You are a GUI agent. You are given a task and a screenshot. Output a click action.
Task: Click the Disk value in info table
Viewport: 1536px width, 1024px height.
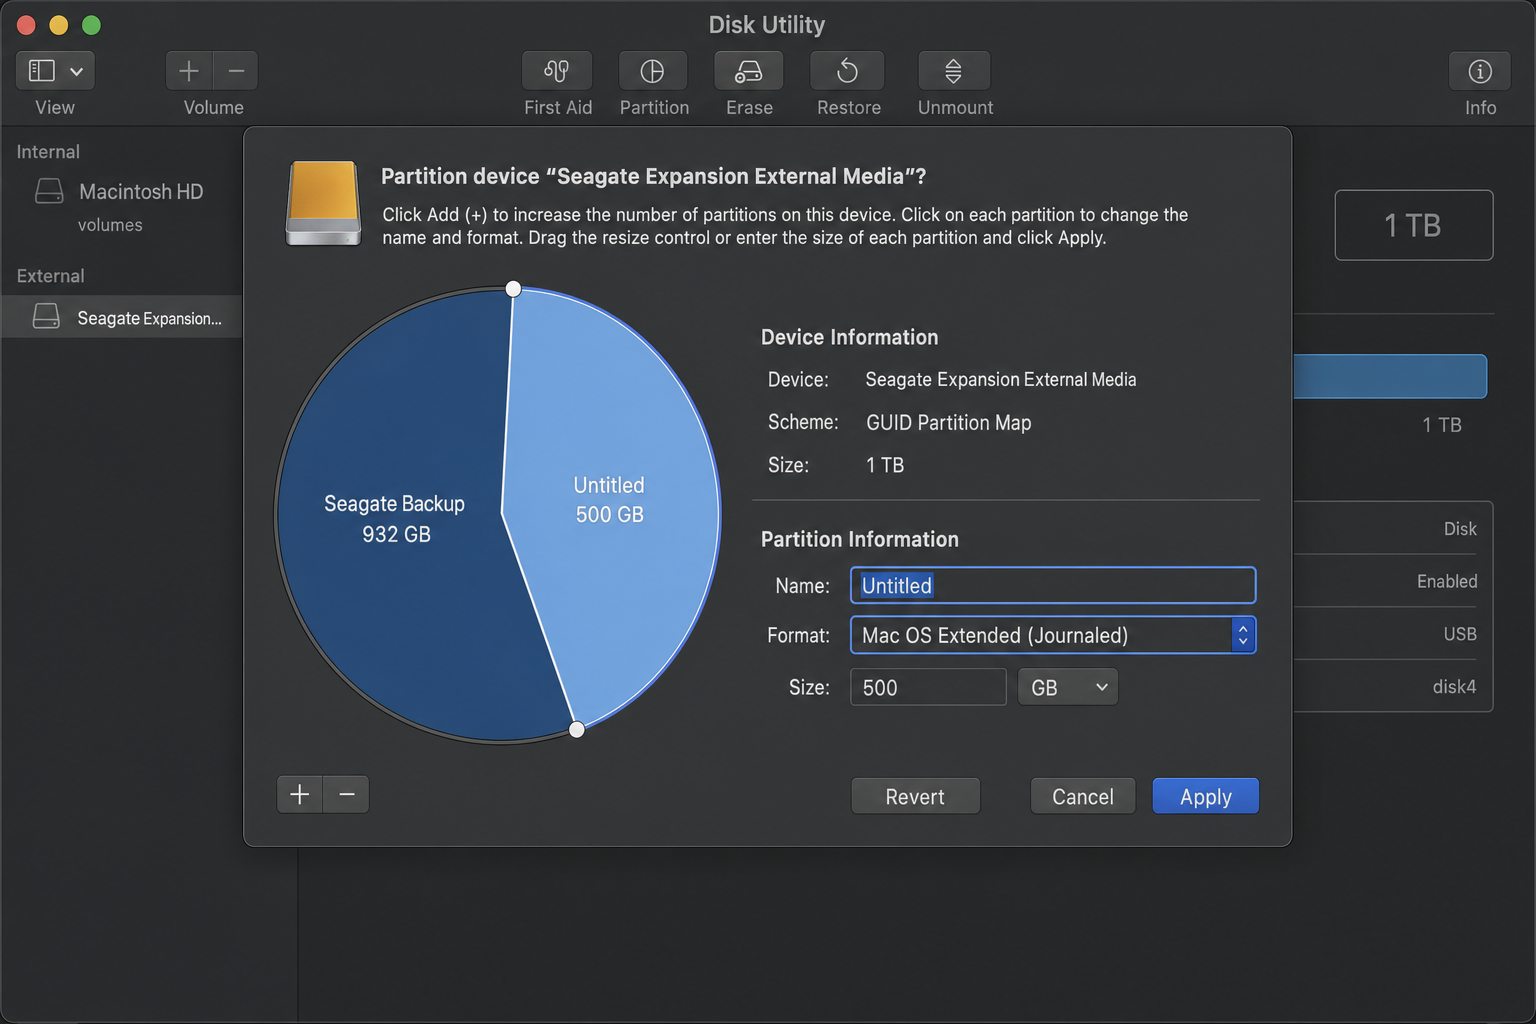tap(1460, 529)
